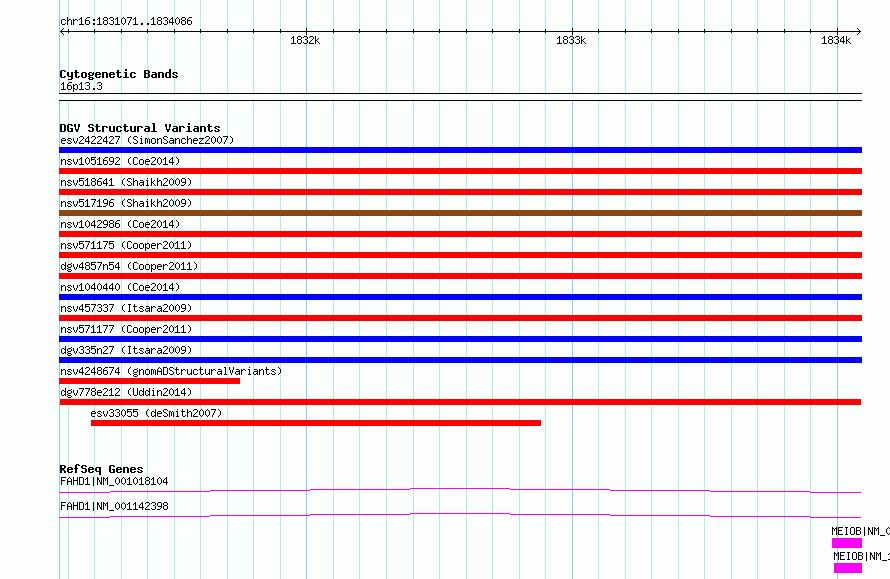Select nsv1040440 (Coe2014) label
This screenshot has width=890, height=579.
pos(120,287)
